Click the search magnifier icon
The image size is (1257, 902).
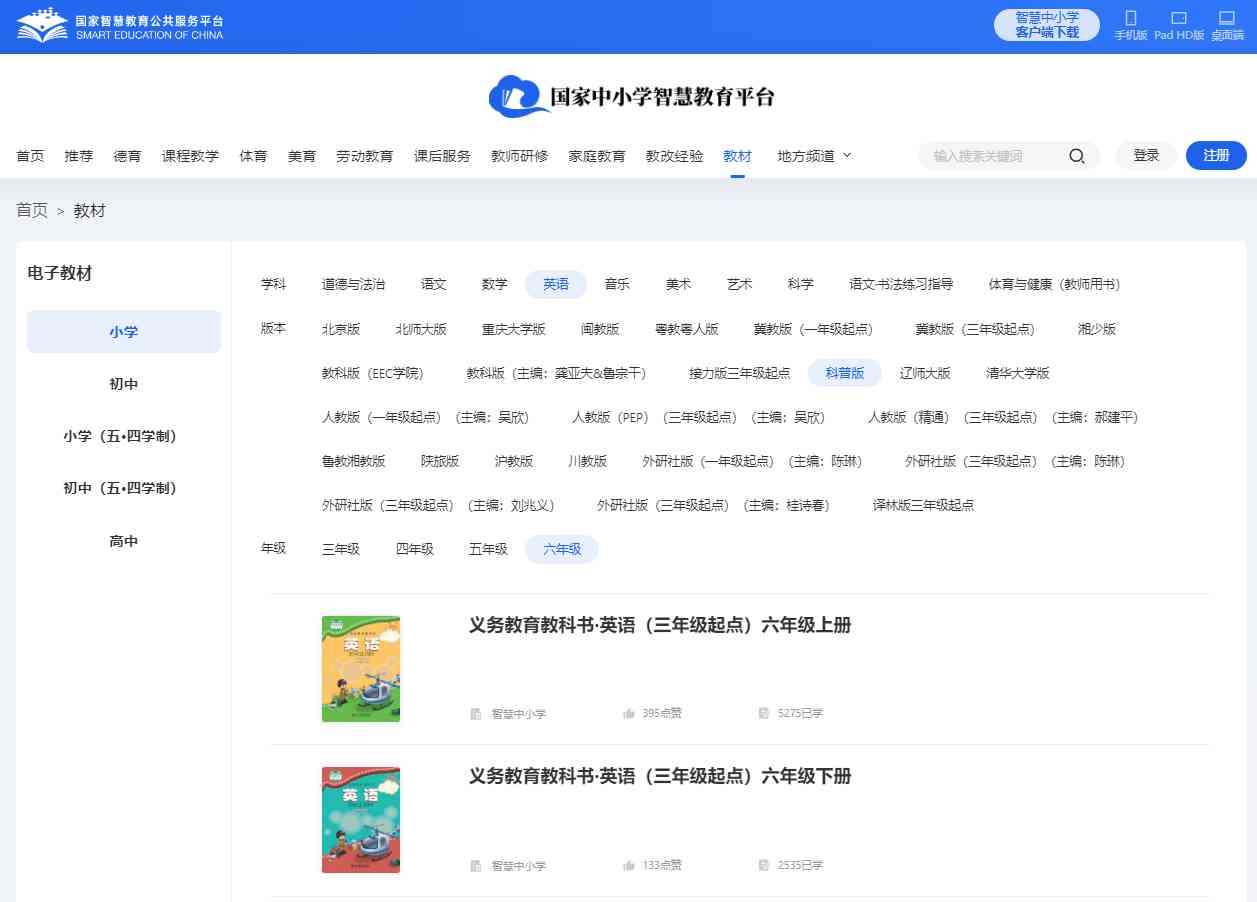click(x=1077, y=156)
